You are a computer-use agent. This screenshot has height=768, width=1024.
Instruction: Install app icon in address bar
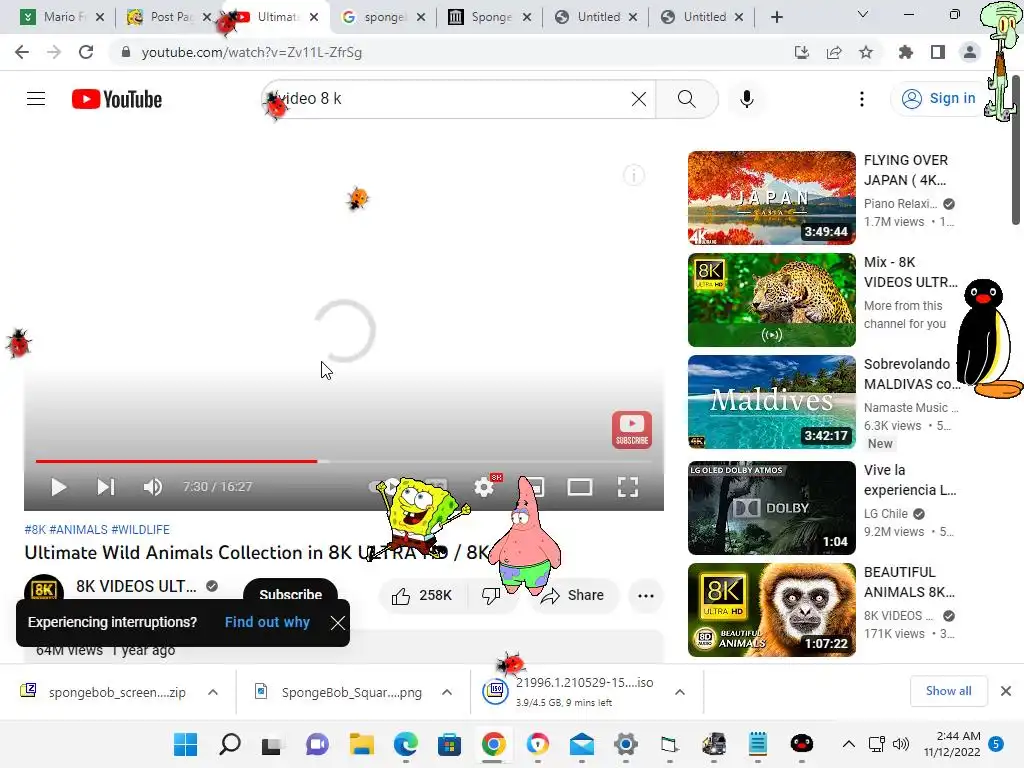tap(801, 52)
